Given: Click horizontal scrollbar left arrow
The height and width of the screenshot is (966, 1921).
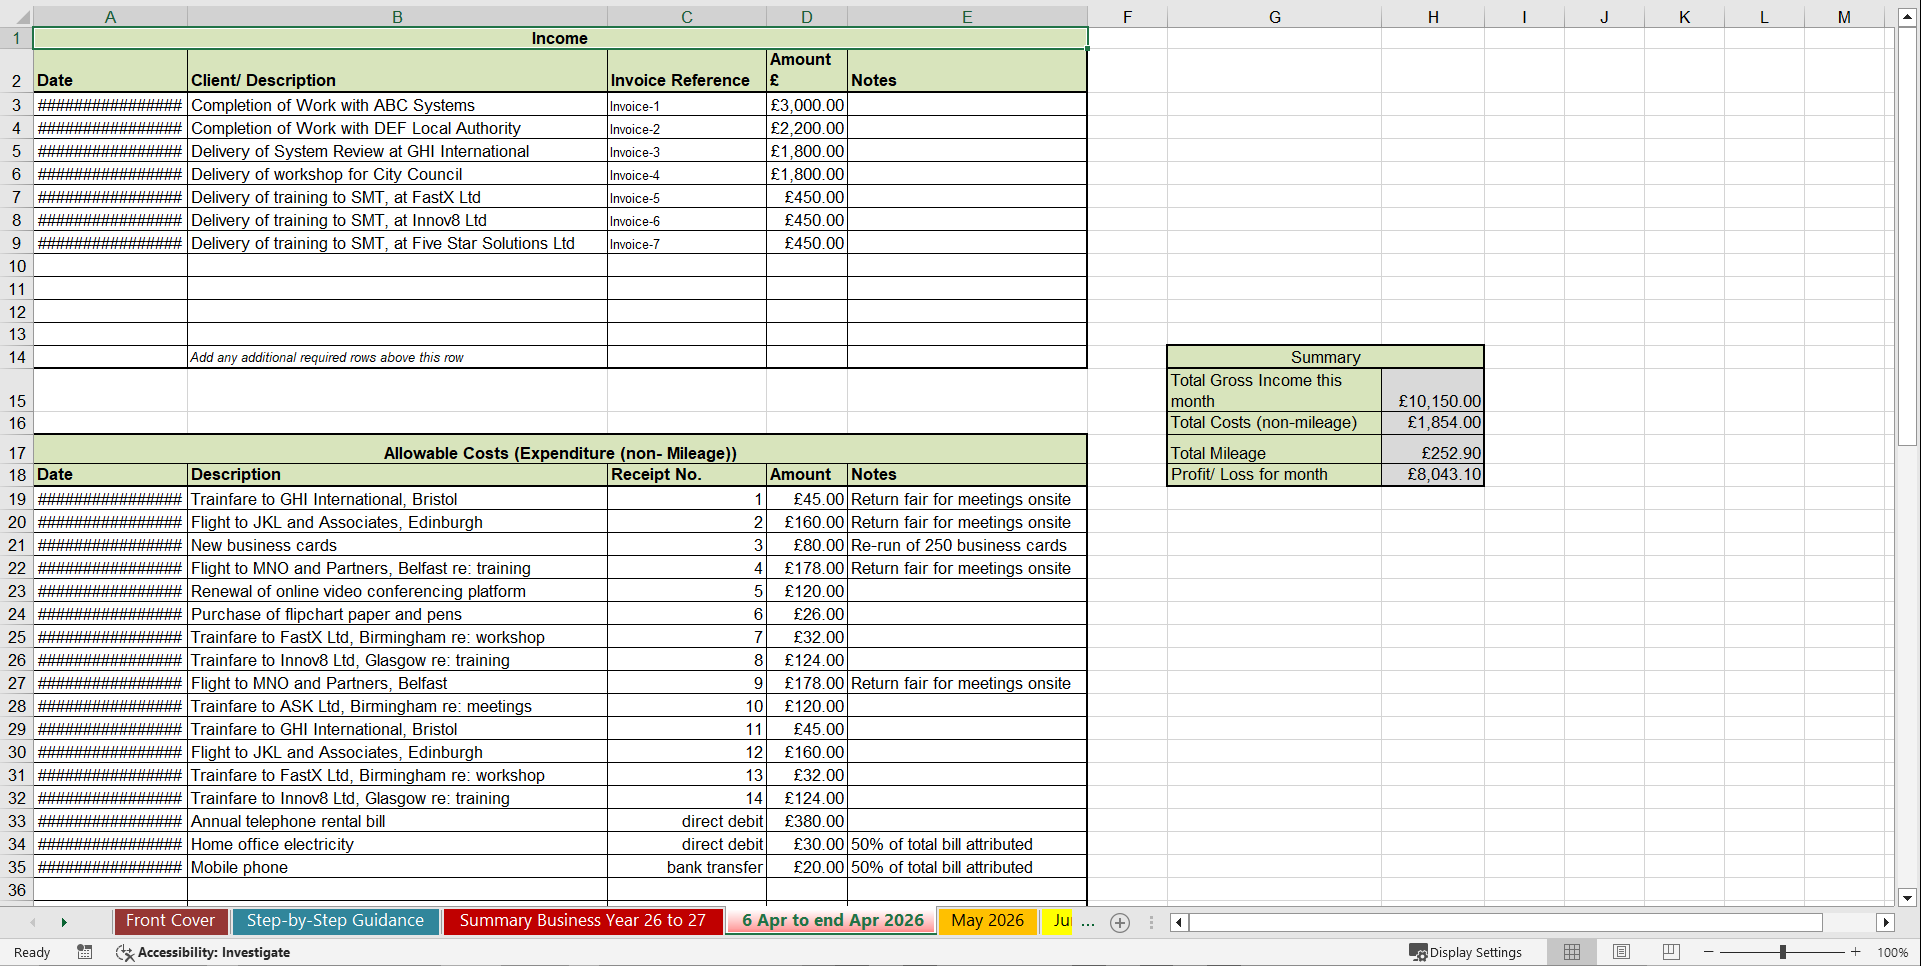Looking at the screenshot, I should pyautogui.click(x=1179, y=922).
